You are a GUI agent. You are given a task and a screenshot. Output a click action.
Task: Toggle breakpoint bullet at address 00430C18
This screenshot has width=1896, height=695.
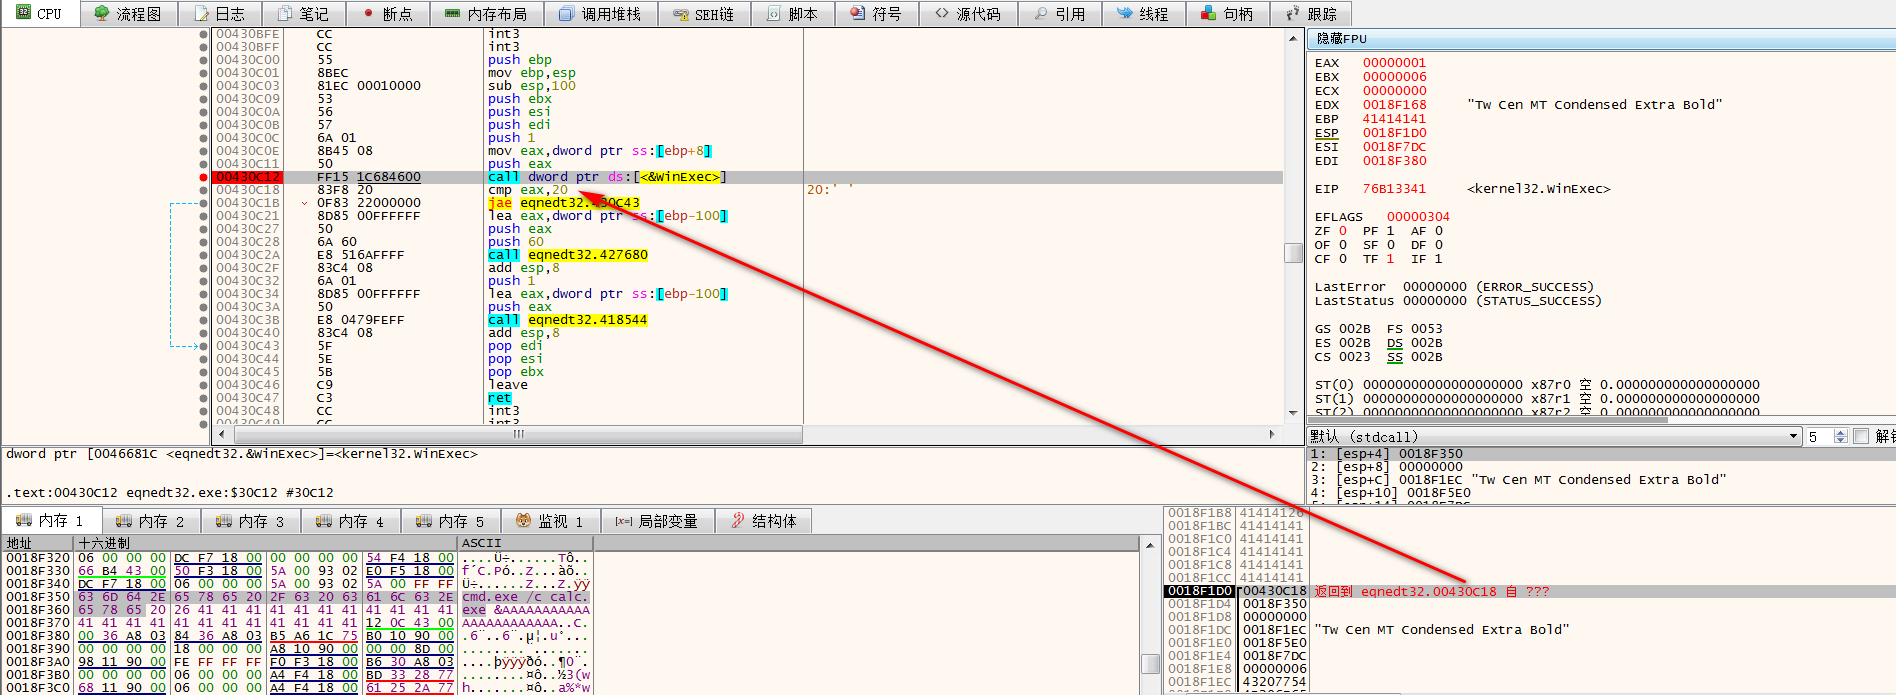[203, 190]
